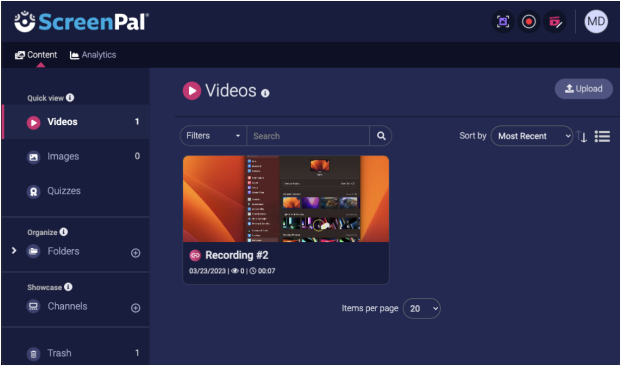
Task: Click the 00:07 duration text
Action: pos(267,271)
